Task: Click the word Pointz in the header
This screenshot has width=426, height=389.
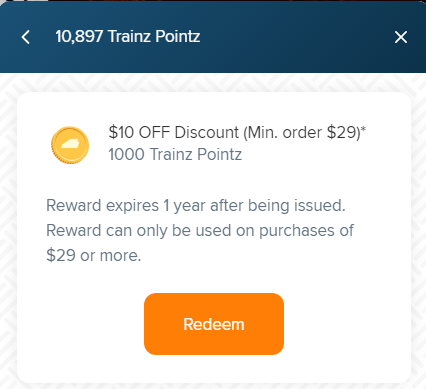Action: (178, 36)
